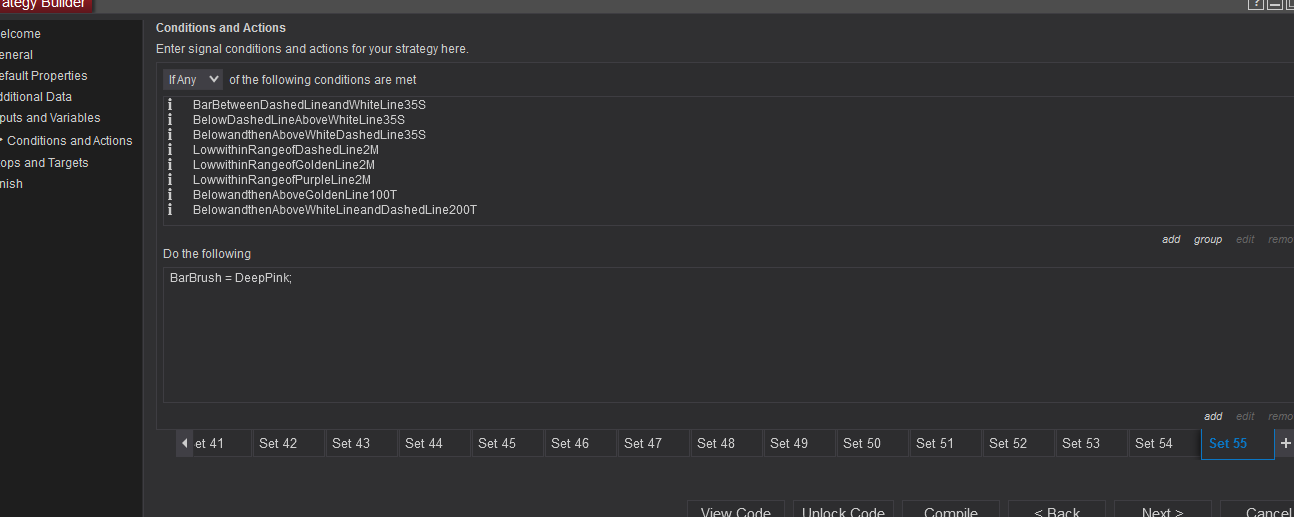1294x517 pixels.
Task: Open Stops and Targets in sidebar
Action: coord(44,163)
